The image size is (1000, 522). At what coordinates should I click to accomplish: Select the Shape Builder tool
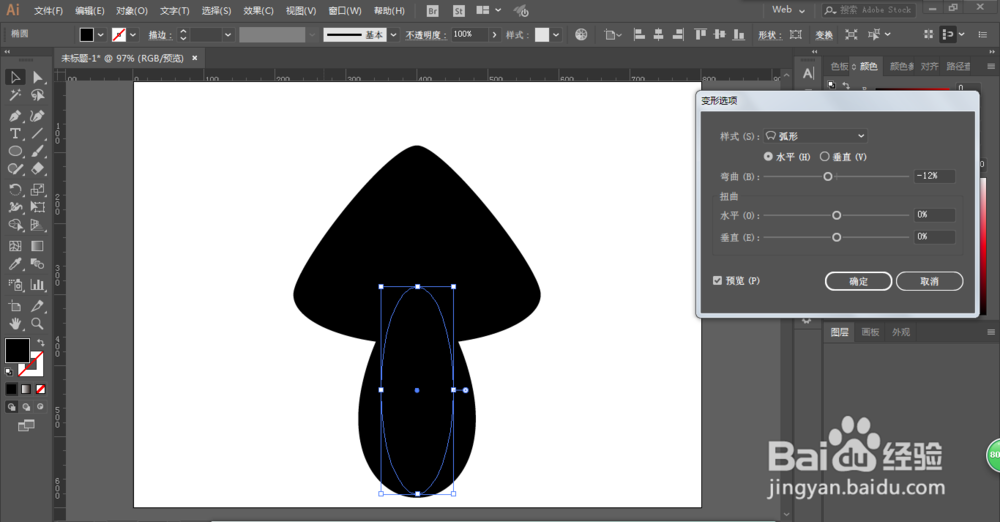15,225
